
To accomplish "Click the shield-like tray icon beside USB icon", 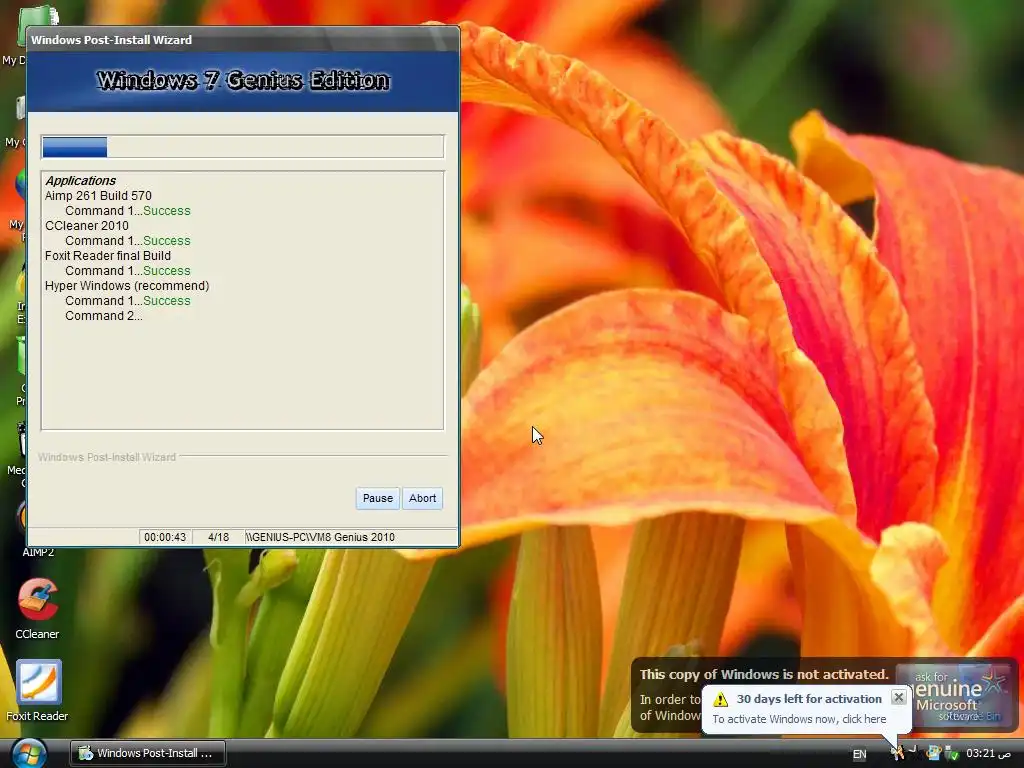I will [934, 753].
